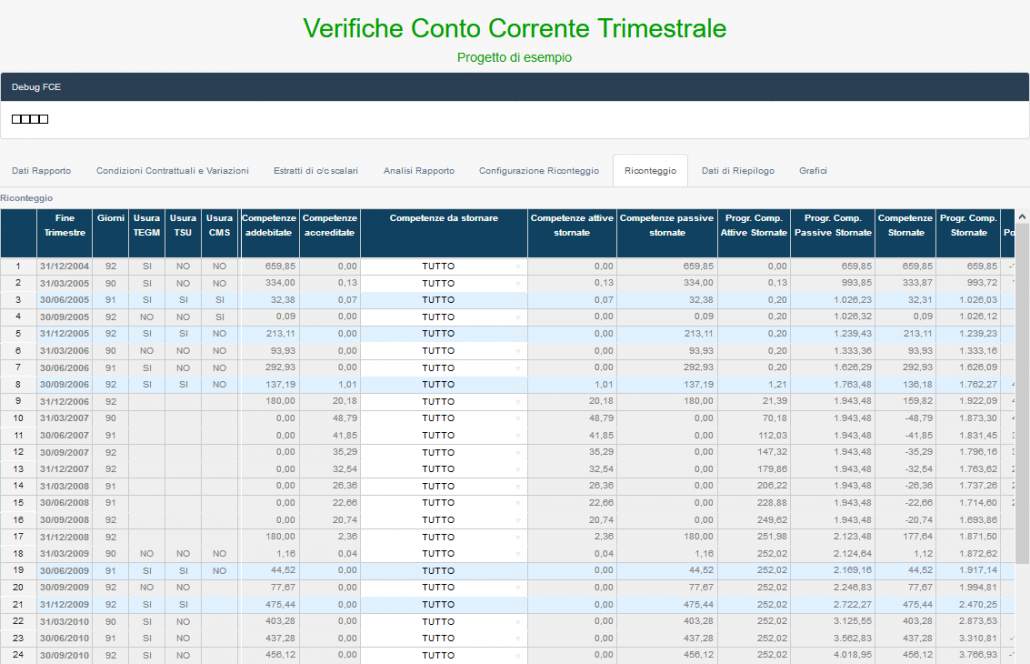Click the Riconteggio section label above table
The image size is (1030, 664).
[x=26, y=198]
